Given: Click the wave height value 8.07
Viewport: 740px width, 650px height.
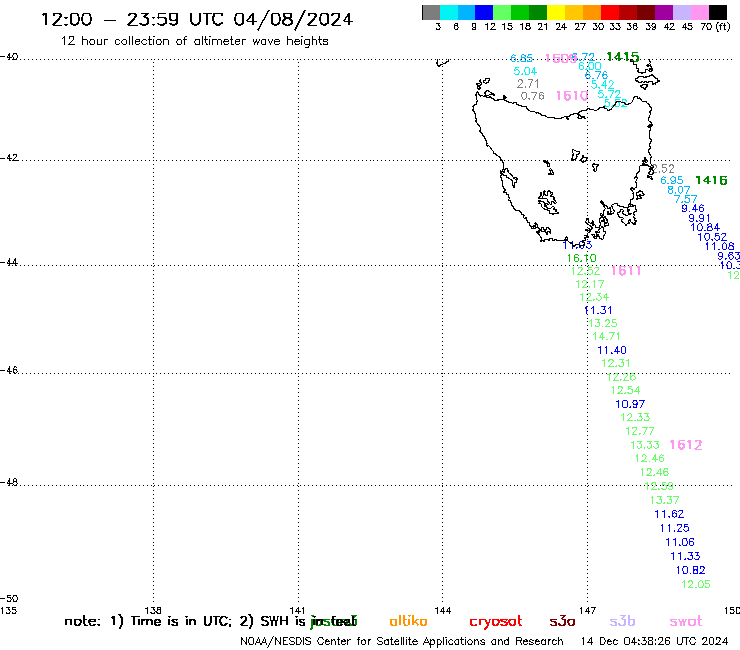Looking at the screenshot, I should point(679,190).
